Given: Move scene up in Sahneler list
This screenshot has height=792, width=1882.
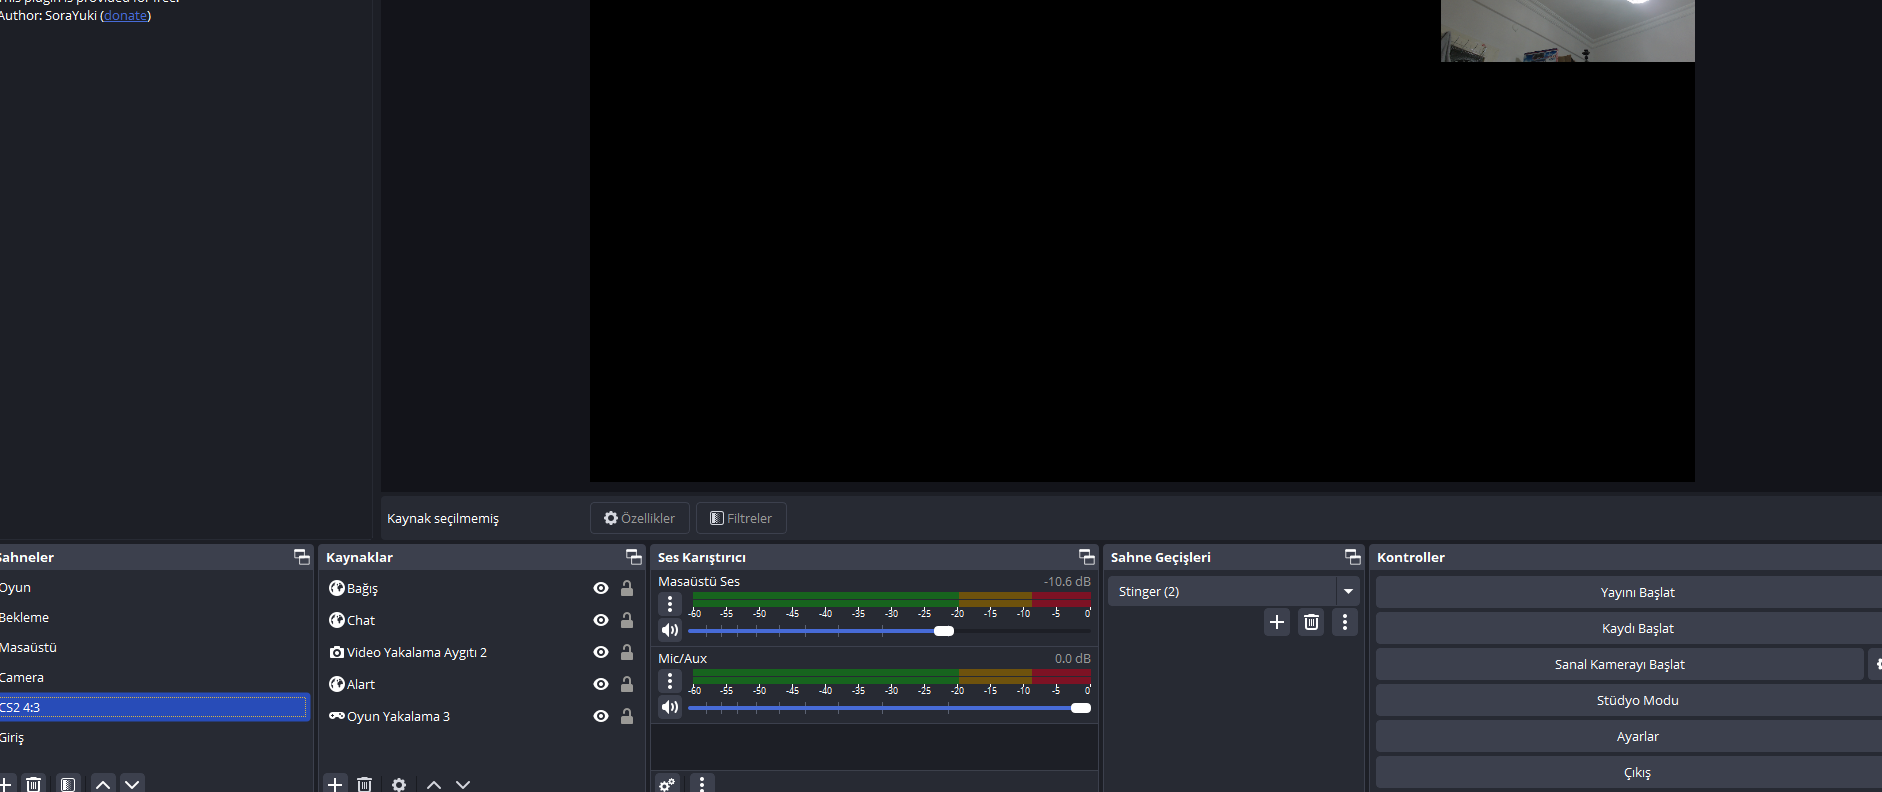Looking at the screenshot, I should click(x=103, y=784).
